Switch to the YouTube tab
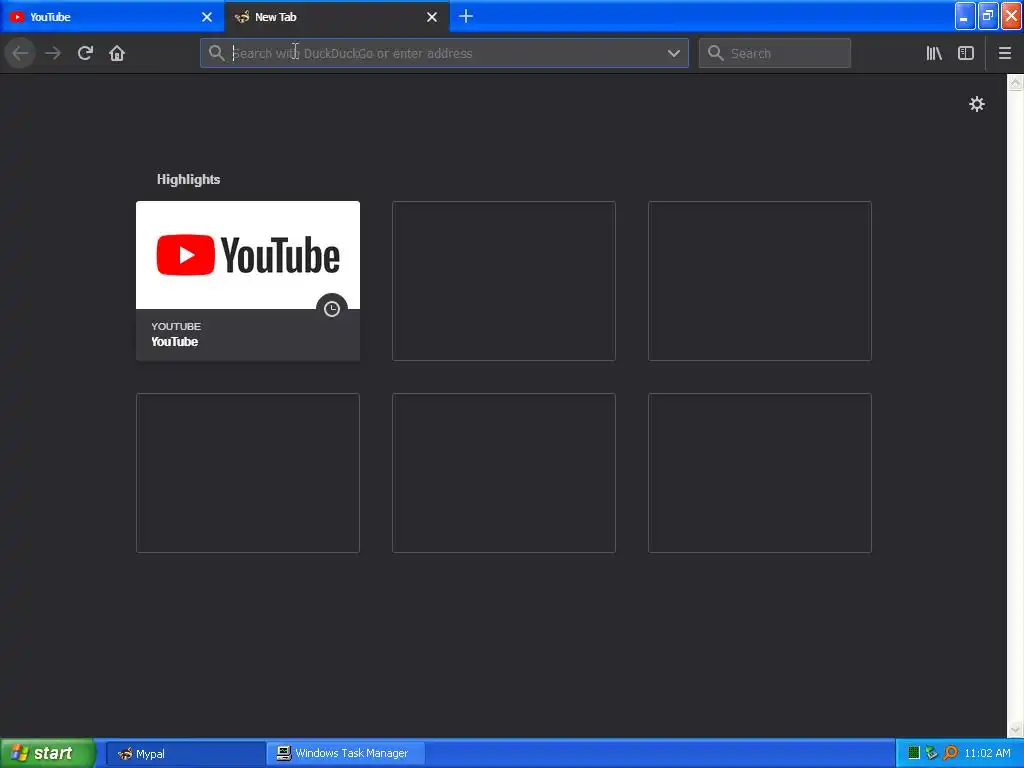This screenshot has height=768, width=1024. [x=112, y=16]
